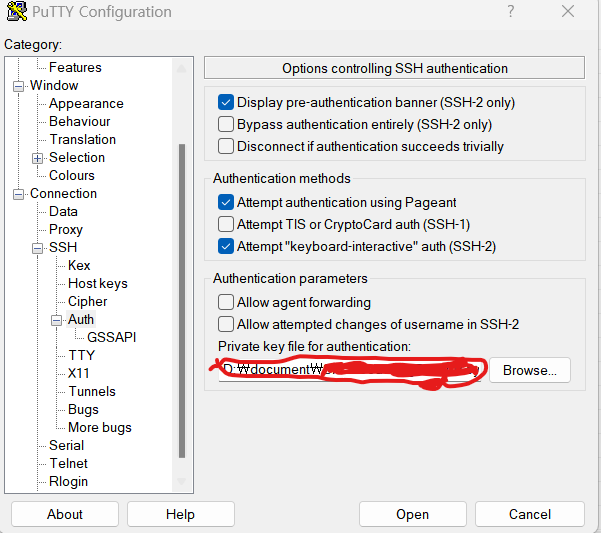601x533 pixels.
Task: Select More bugs in the tree
Action: [x=100, y=428]
